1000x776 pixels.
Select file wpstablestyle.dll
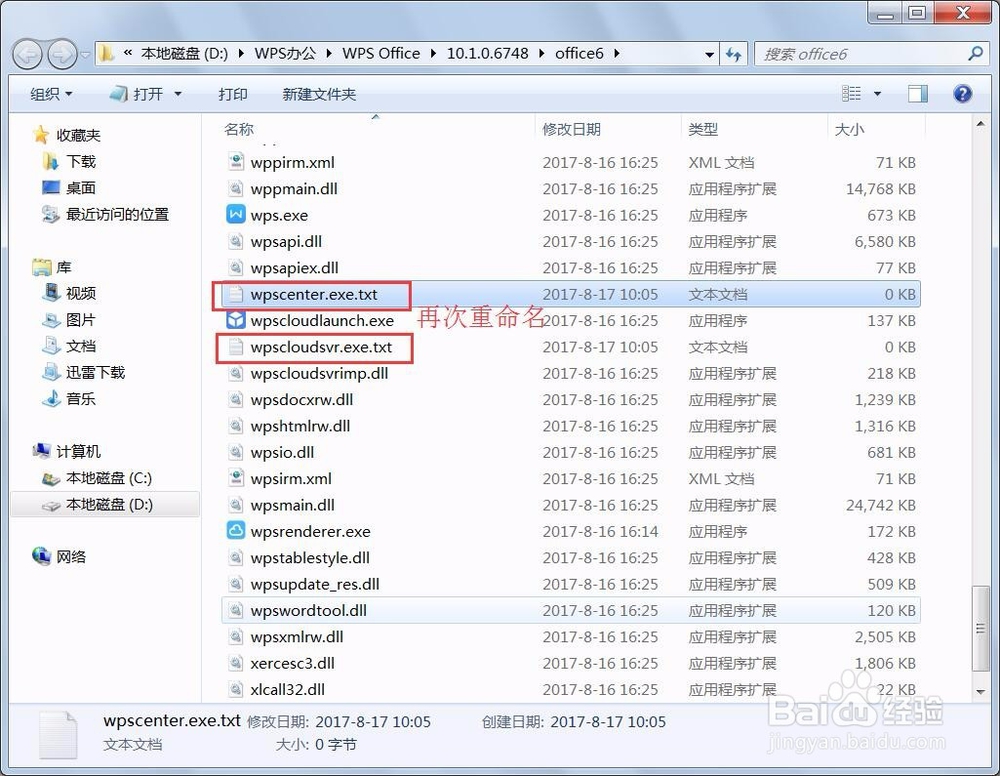pyautogui.click(x=571, y=558)
